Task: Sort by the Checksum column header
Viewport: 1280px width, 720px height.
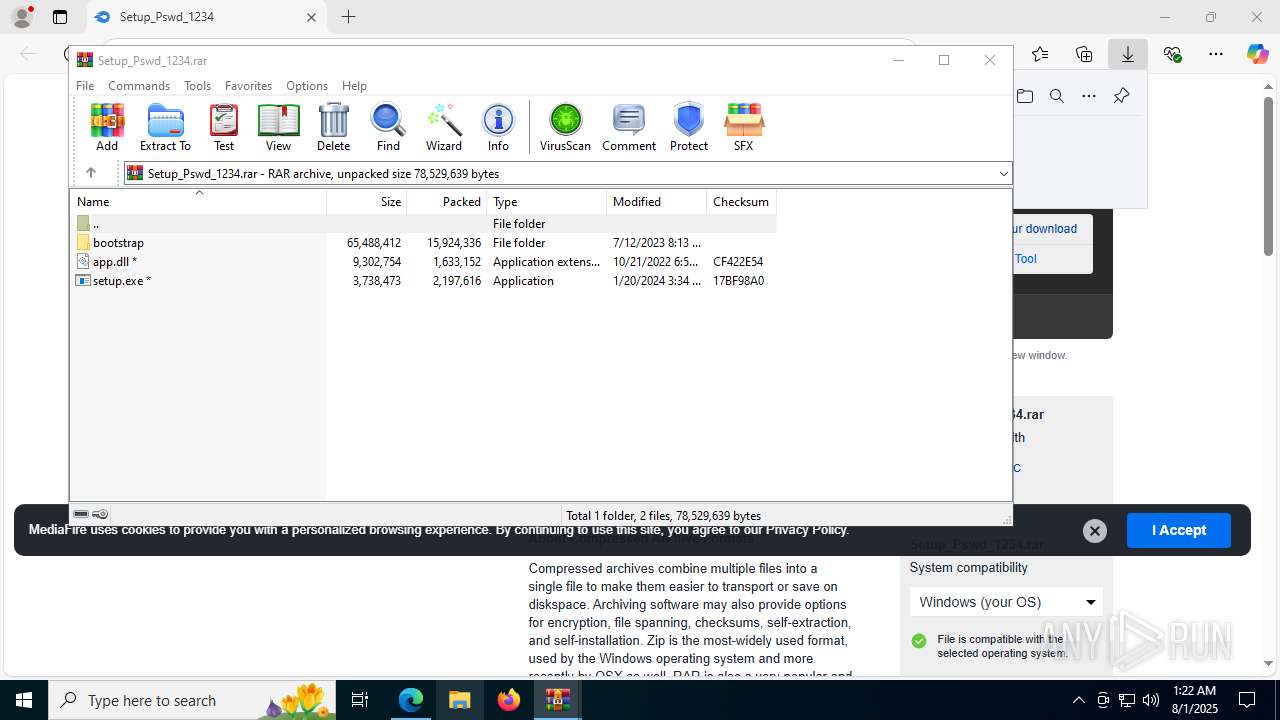Action: [741, 201]
